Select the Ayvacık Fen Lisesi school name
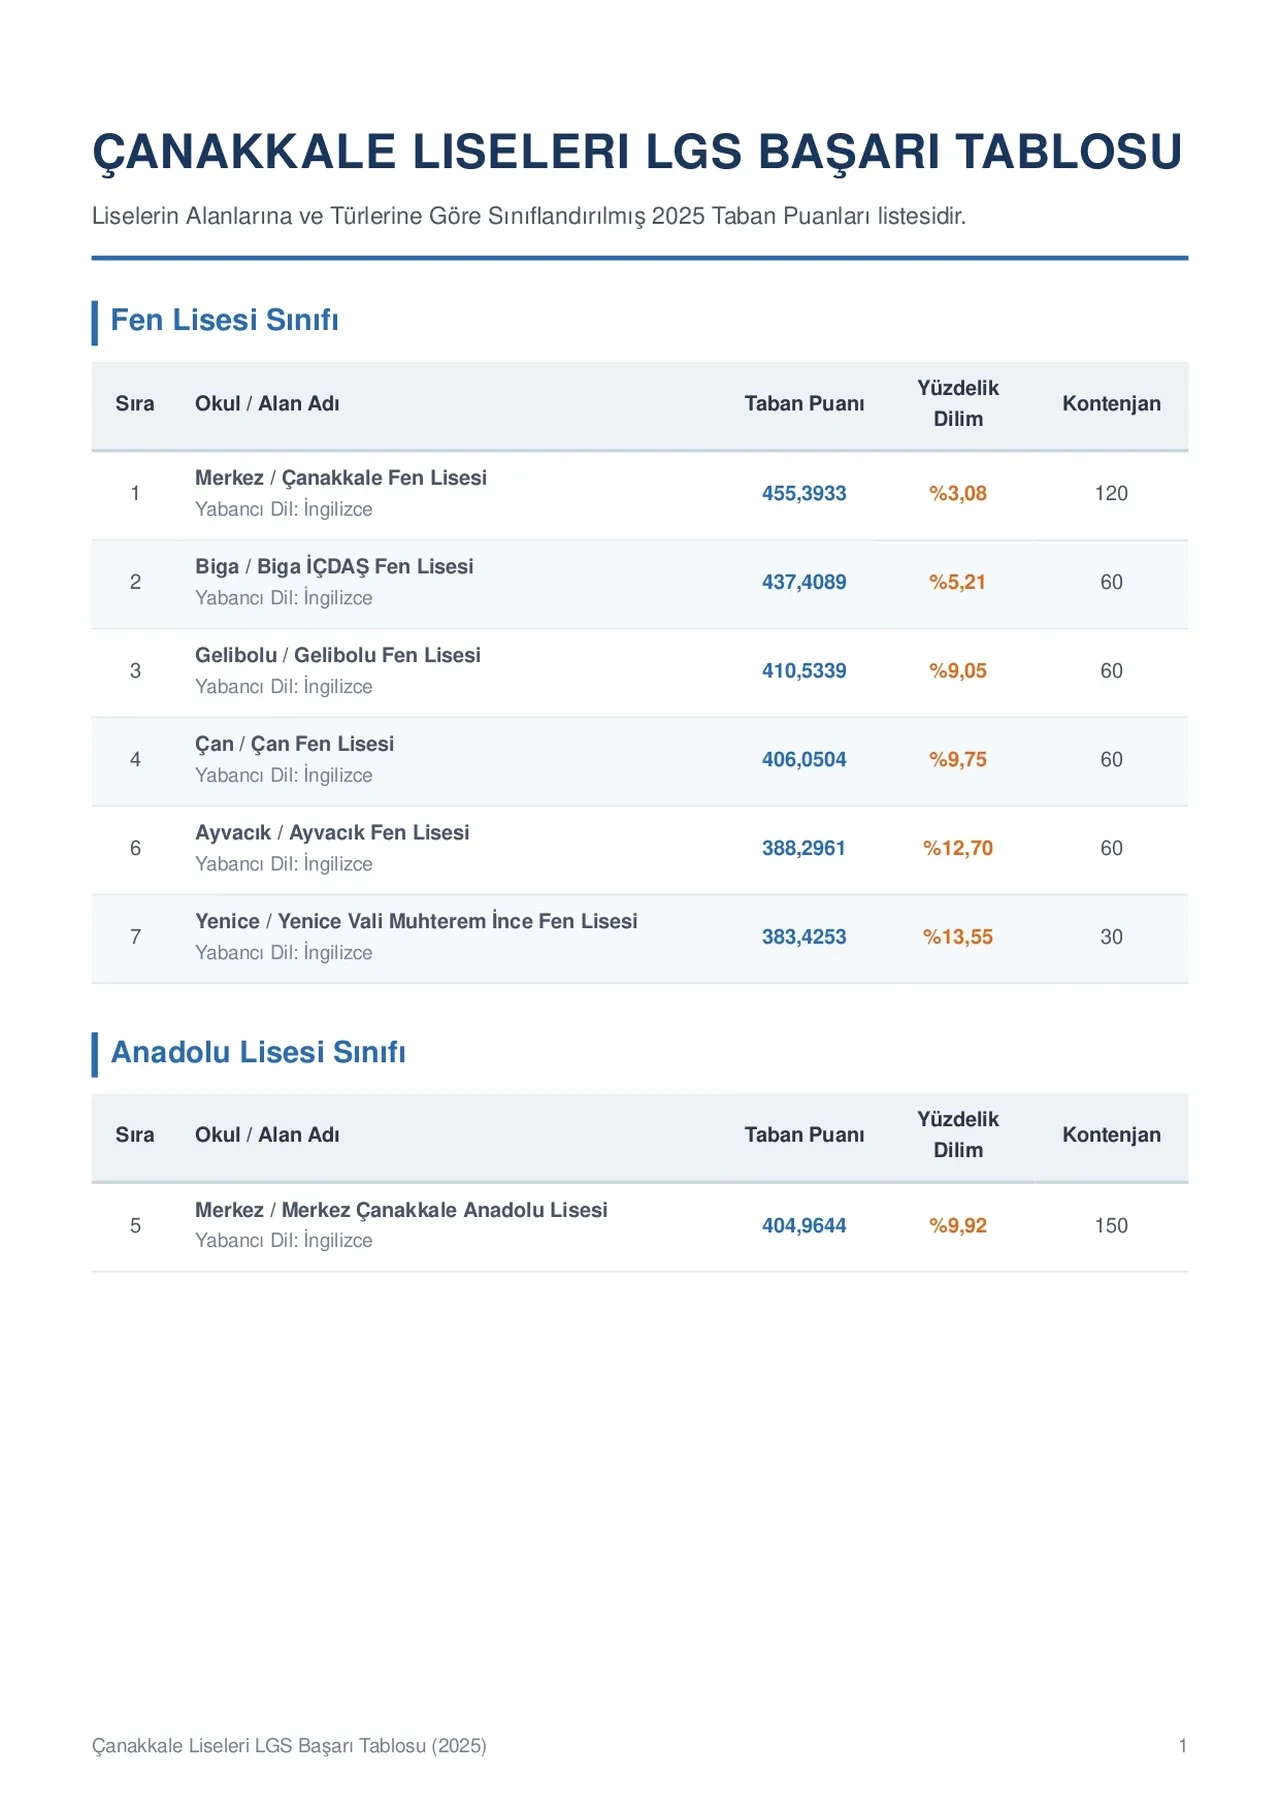The width and height of the screenshot is (1280, 1809). pos(379,833)
